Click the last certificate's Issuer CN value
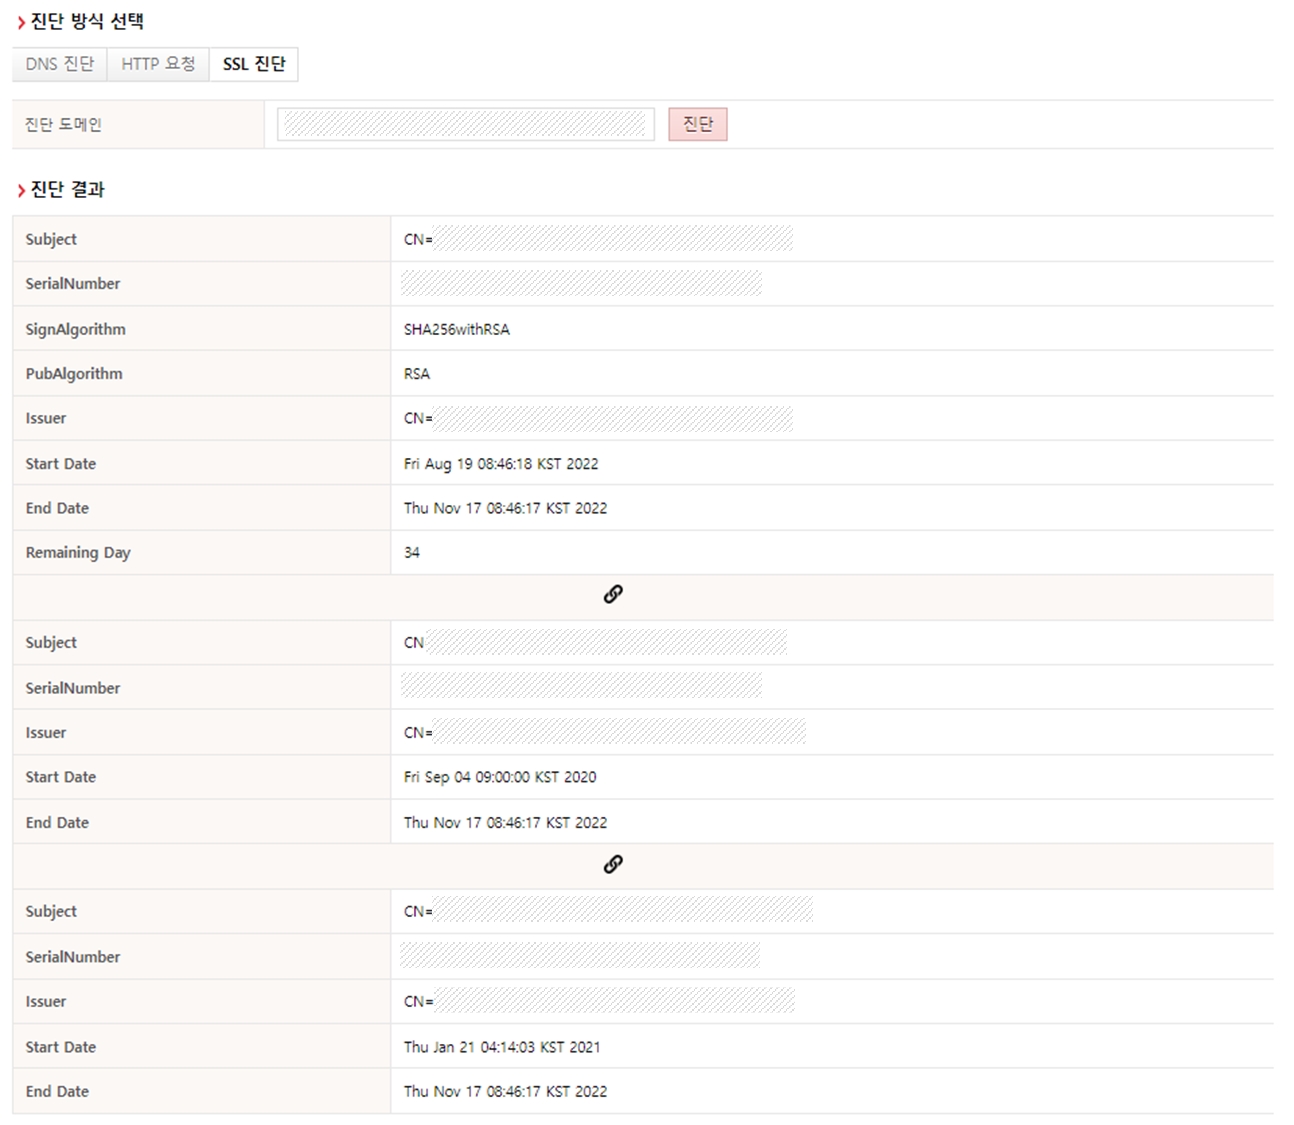1294x1125 pixels. (x=599, y=1001)
